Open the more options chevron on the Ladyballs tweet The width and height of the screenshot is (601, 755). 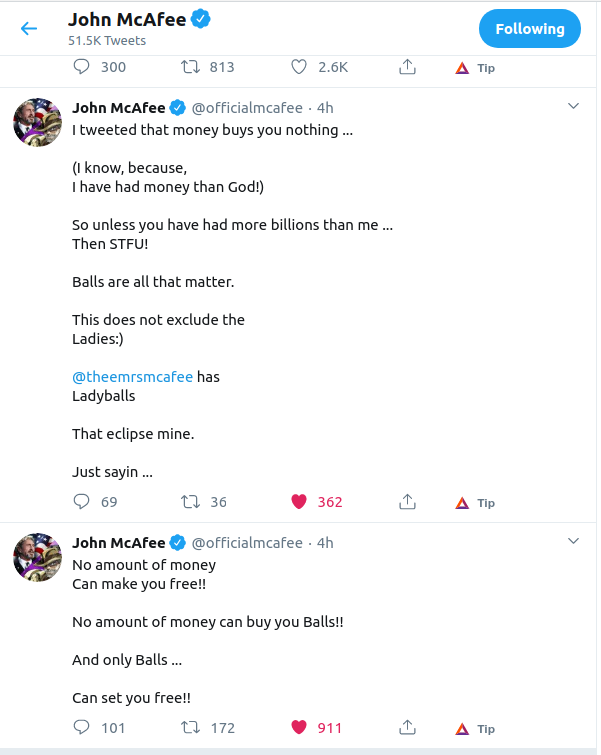click(573, 106)
